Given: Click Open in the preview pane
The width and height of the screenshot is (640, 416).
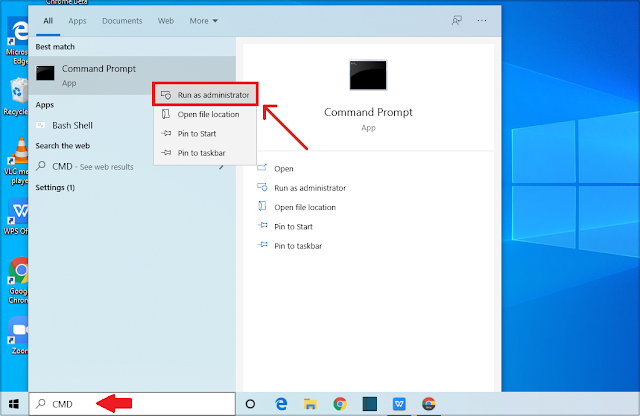Looking at the screenshot, I should pos(284,169).
